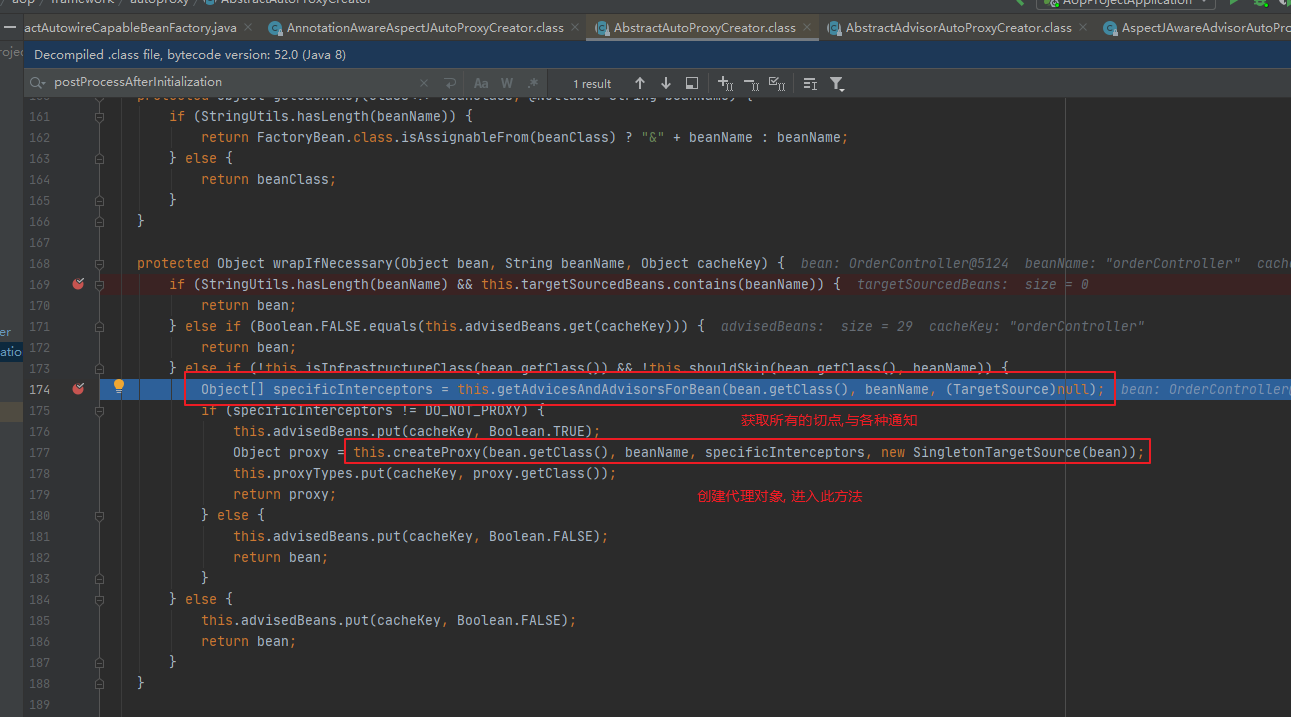Click 'return proxy;' on line 179
Viewport: 1291px width, 717px height.
pos(285,494)
